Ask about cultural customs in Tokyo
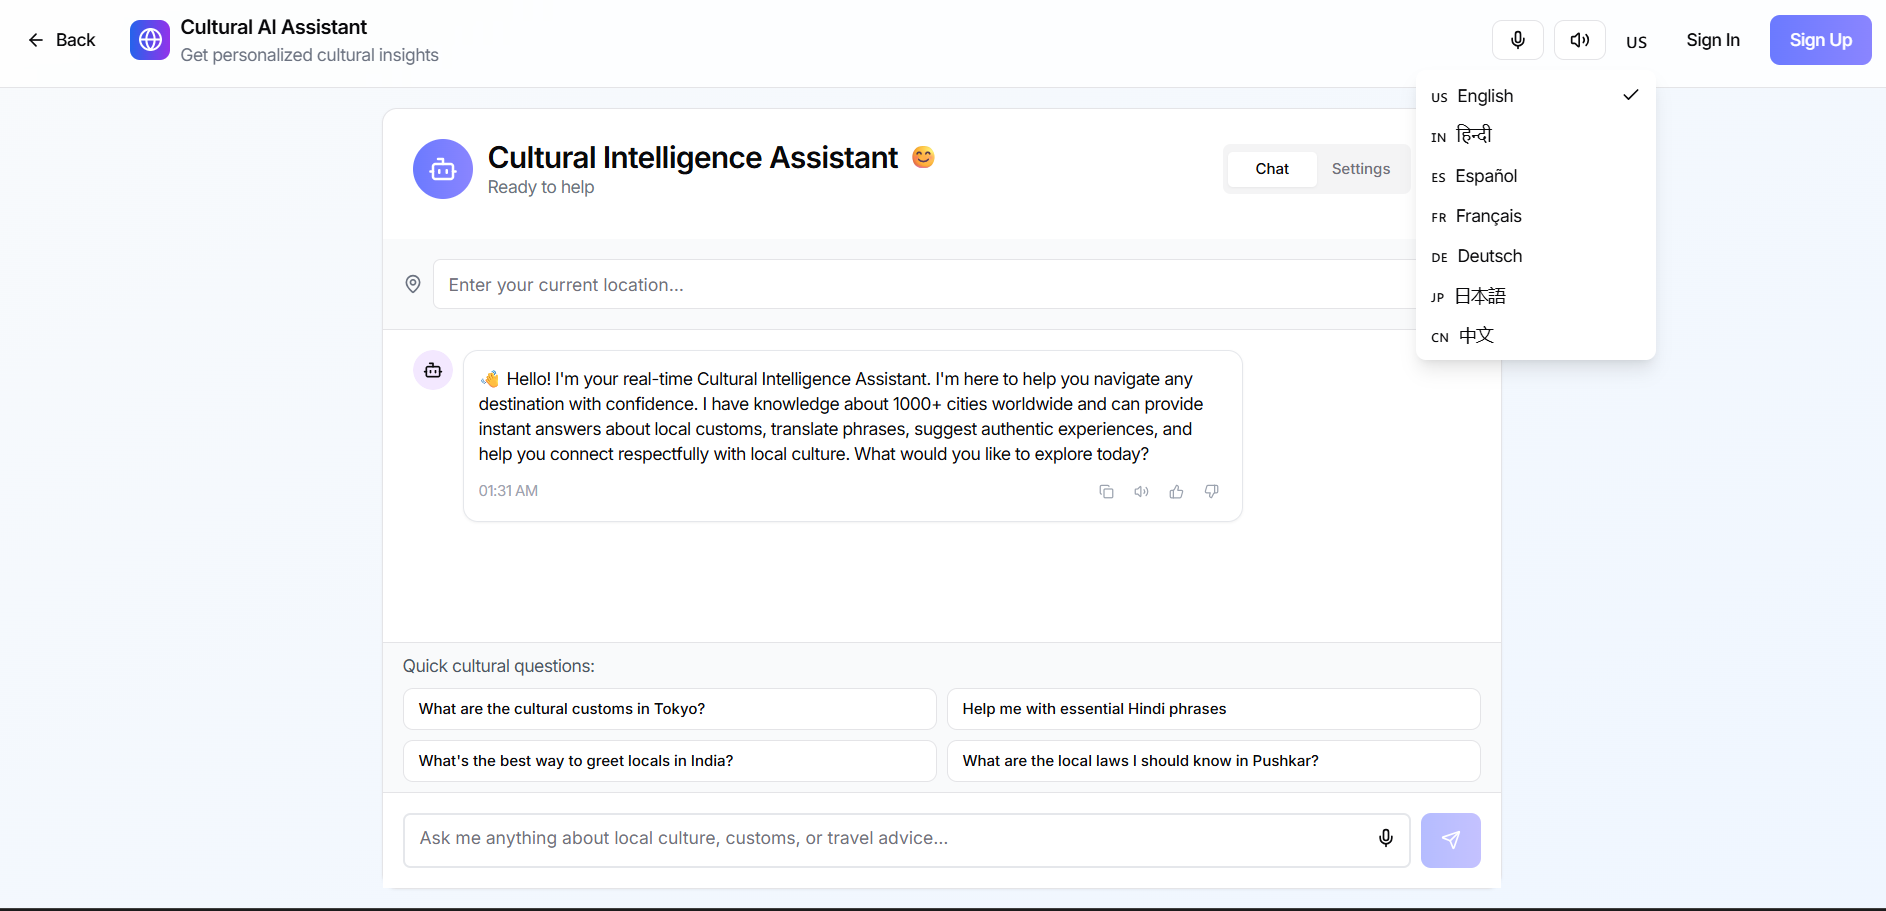The height and width of the screenshot is (911, 1886). tap(669, 709)
